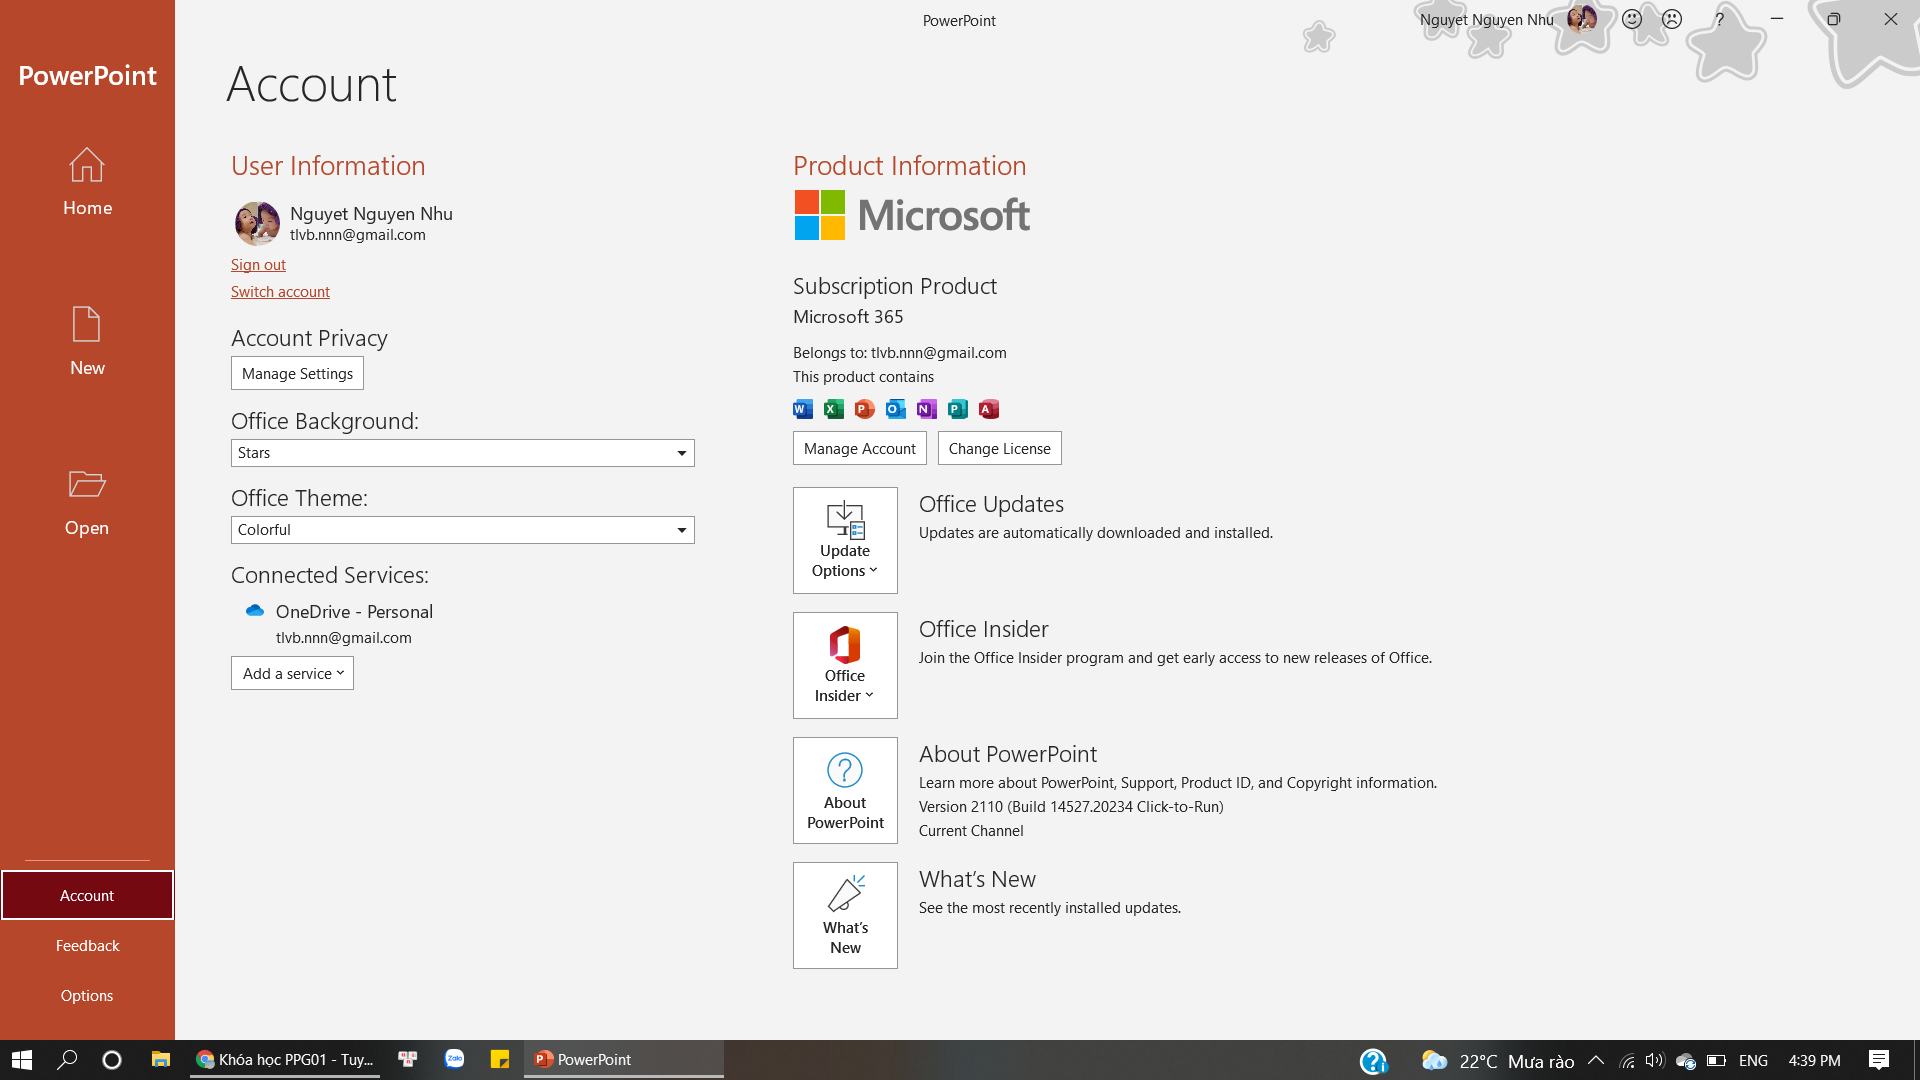Click the Outlook app icon
Screen dimensions: 1920x1080
tap(896, 409)
